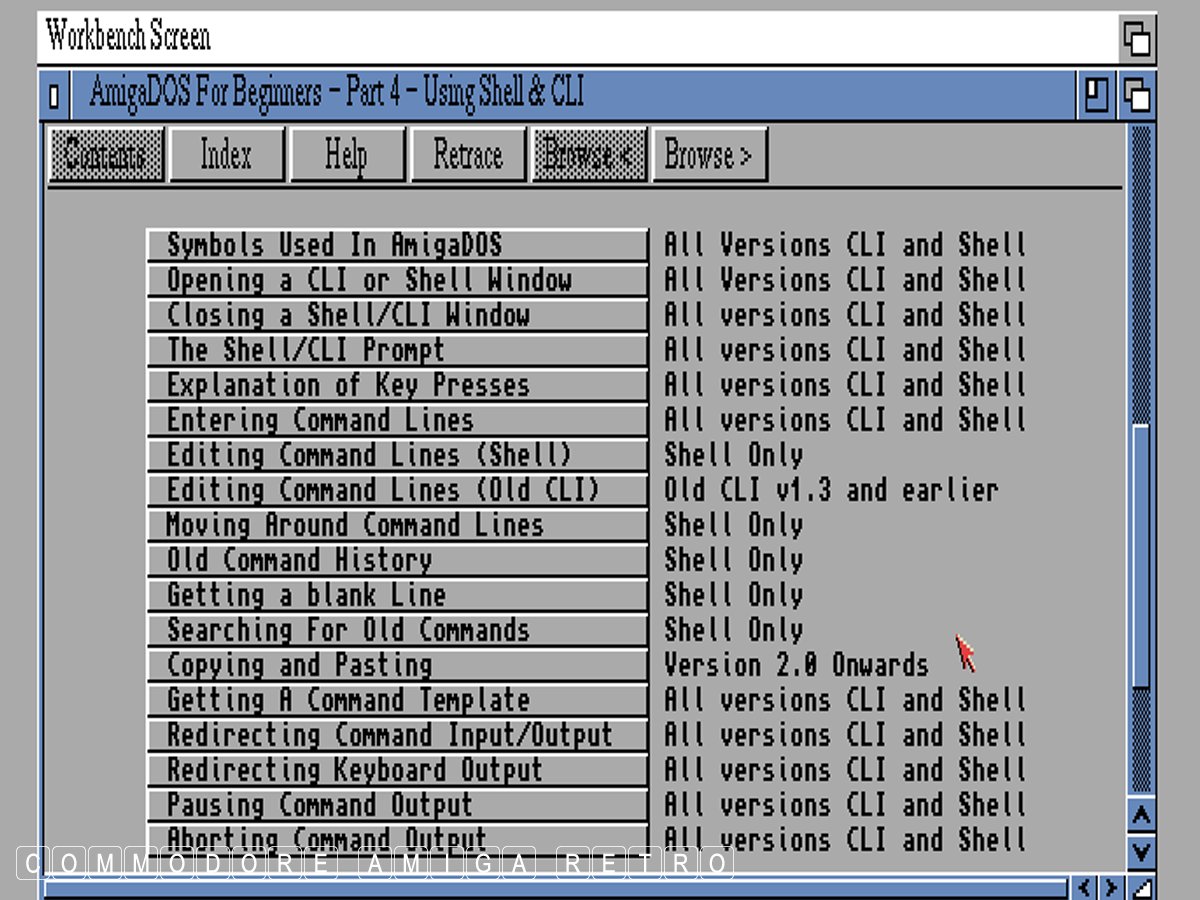Go to next page with Browse >
1200x900 pixels.
tap(708, 155)
